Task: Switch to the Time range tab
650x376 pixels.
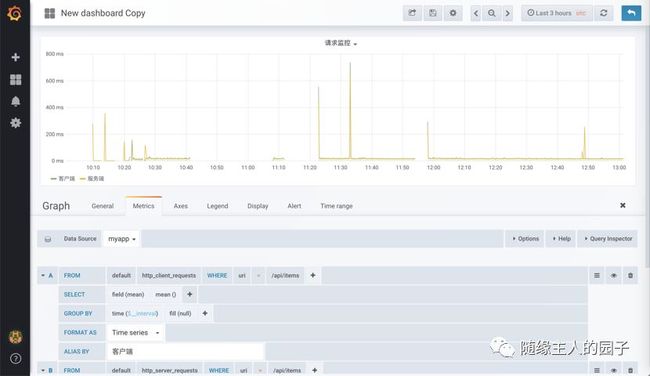Action: click(336, 206)
